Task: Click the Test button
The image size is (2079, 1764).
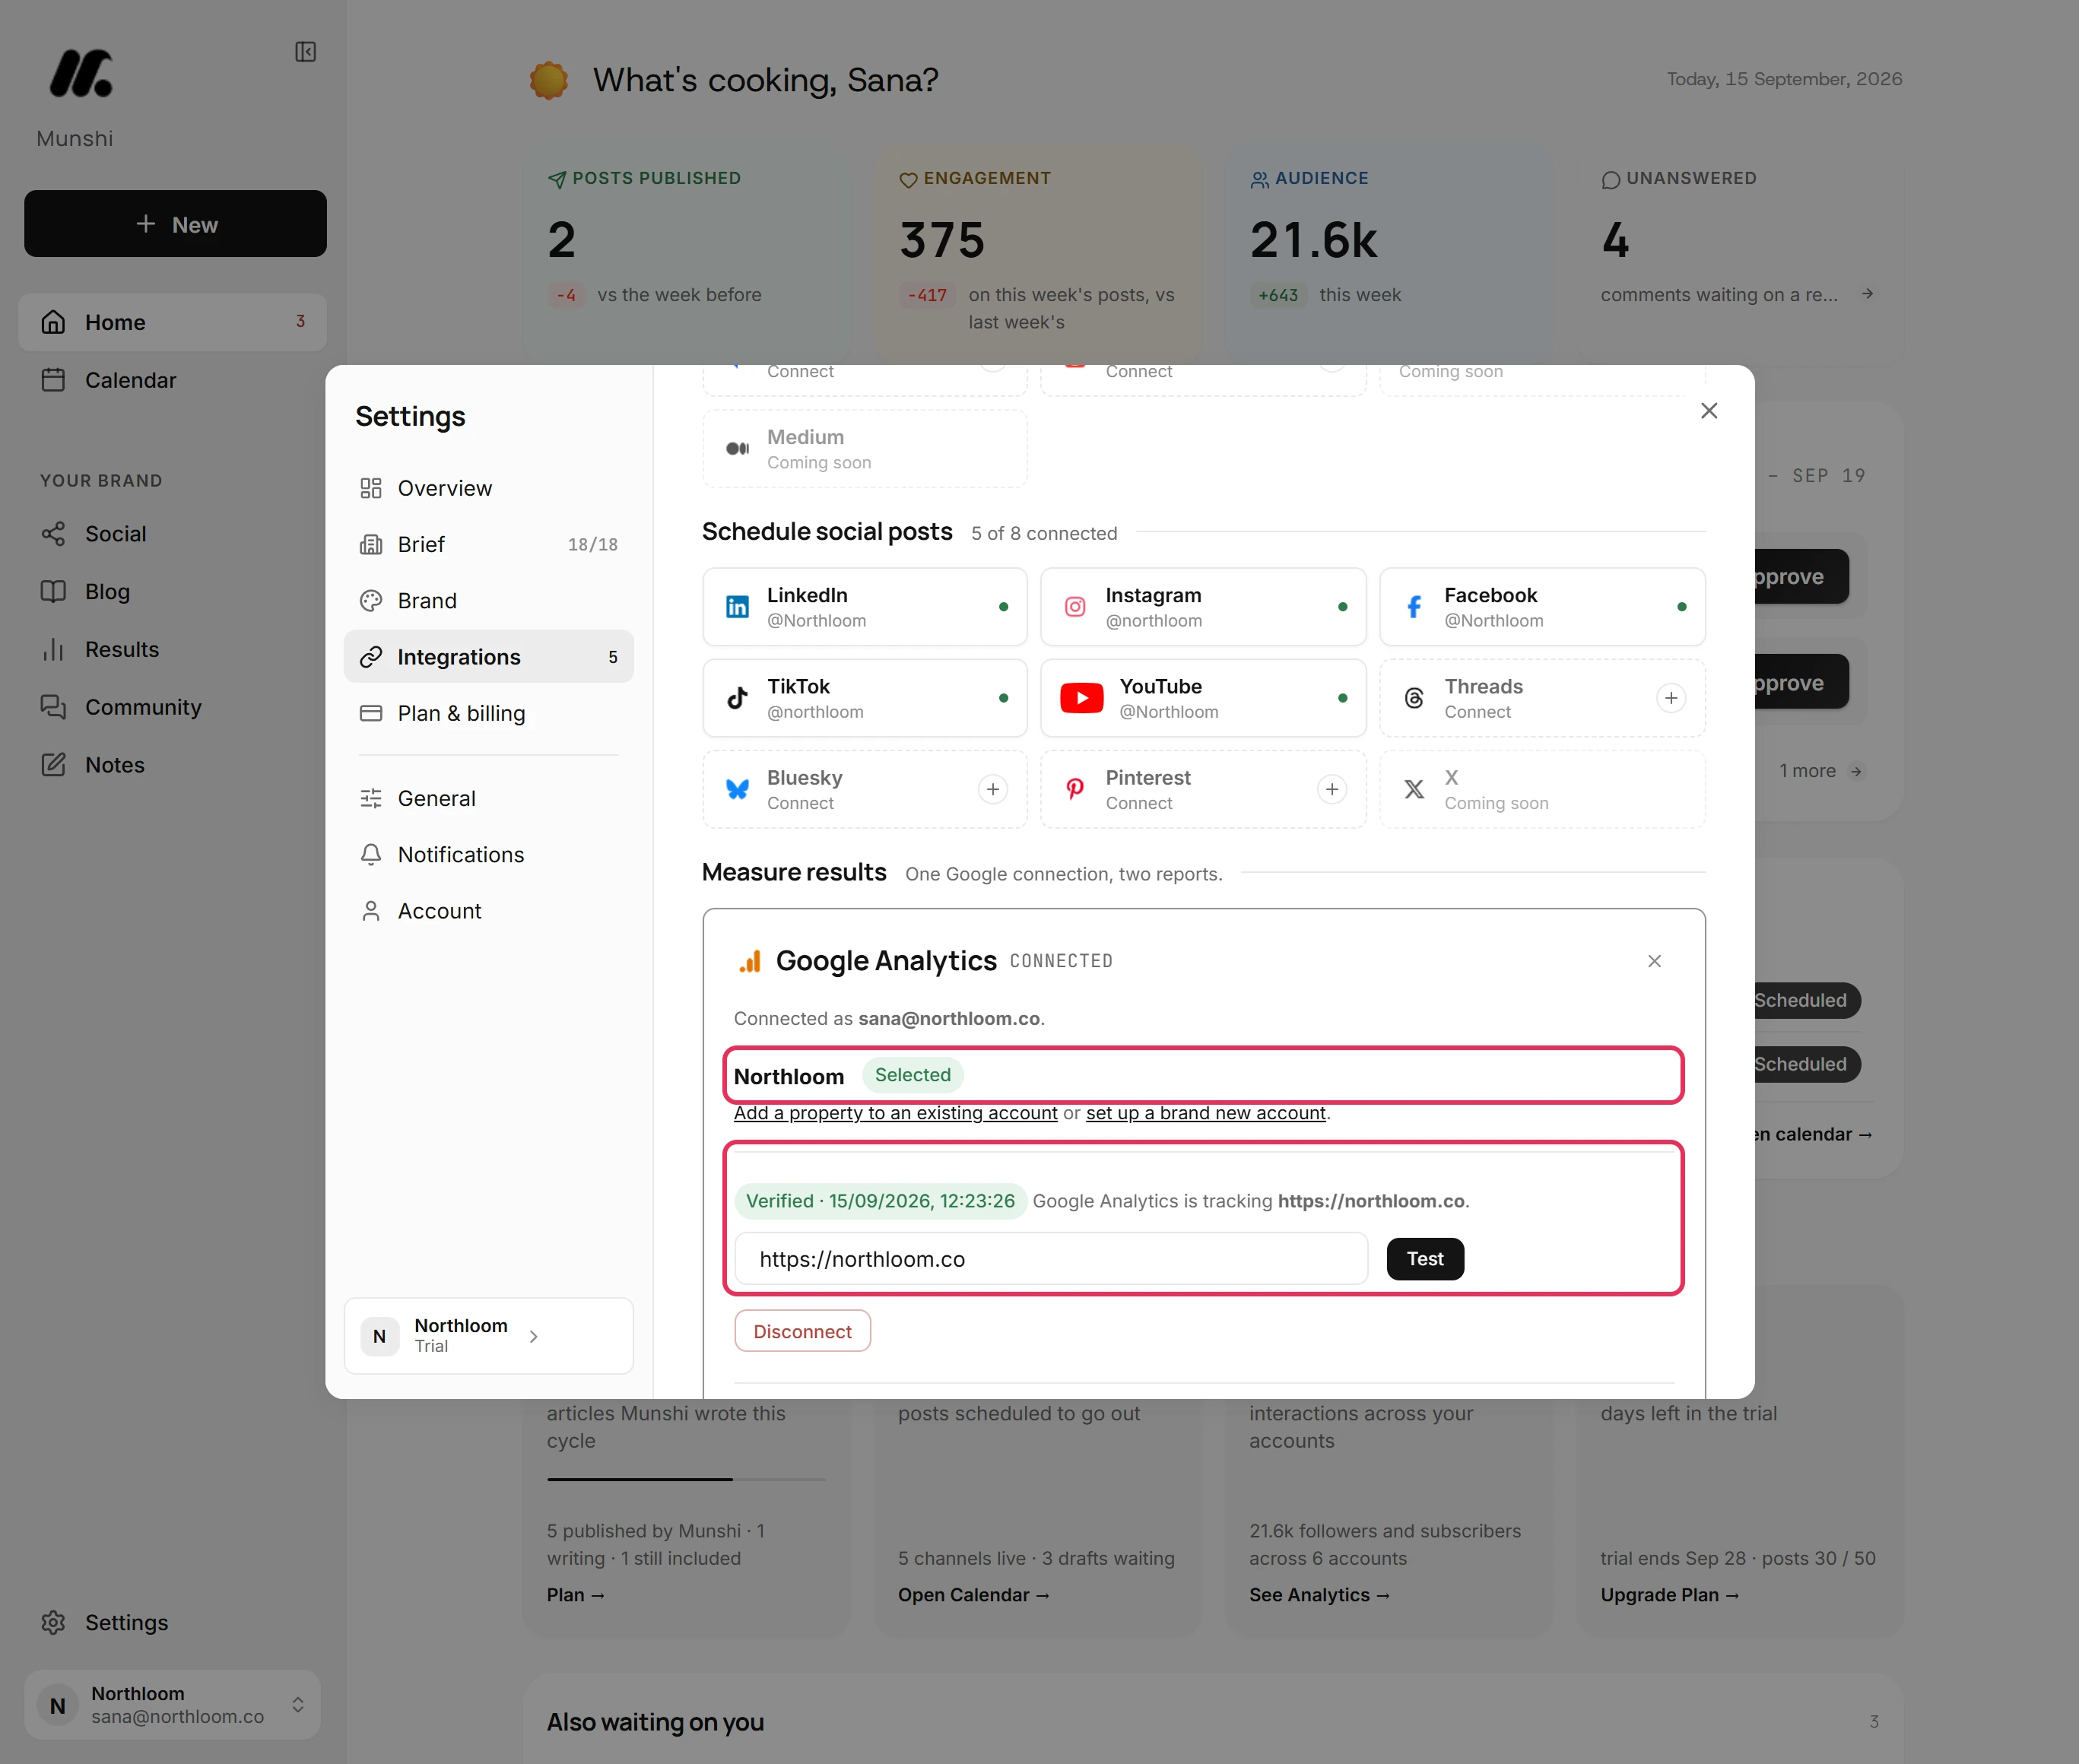Action: [1425, 1259]
